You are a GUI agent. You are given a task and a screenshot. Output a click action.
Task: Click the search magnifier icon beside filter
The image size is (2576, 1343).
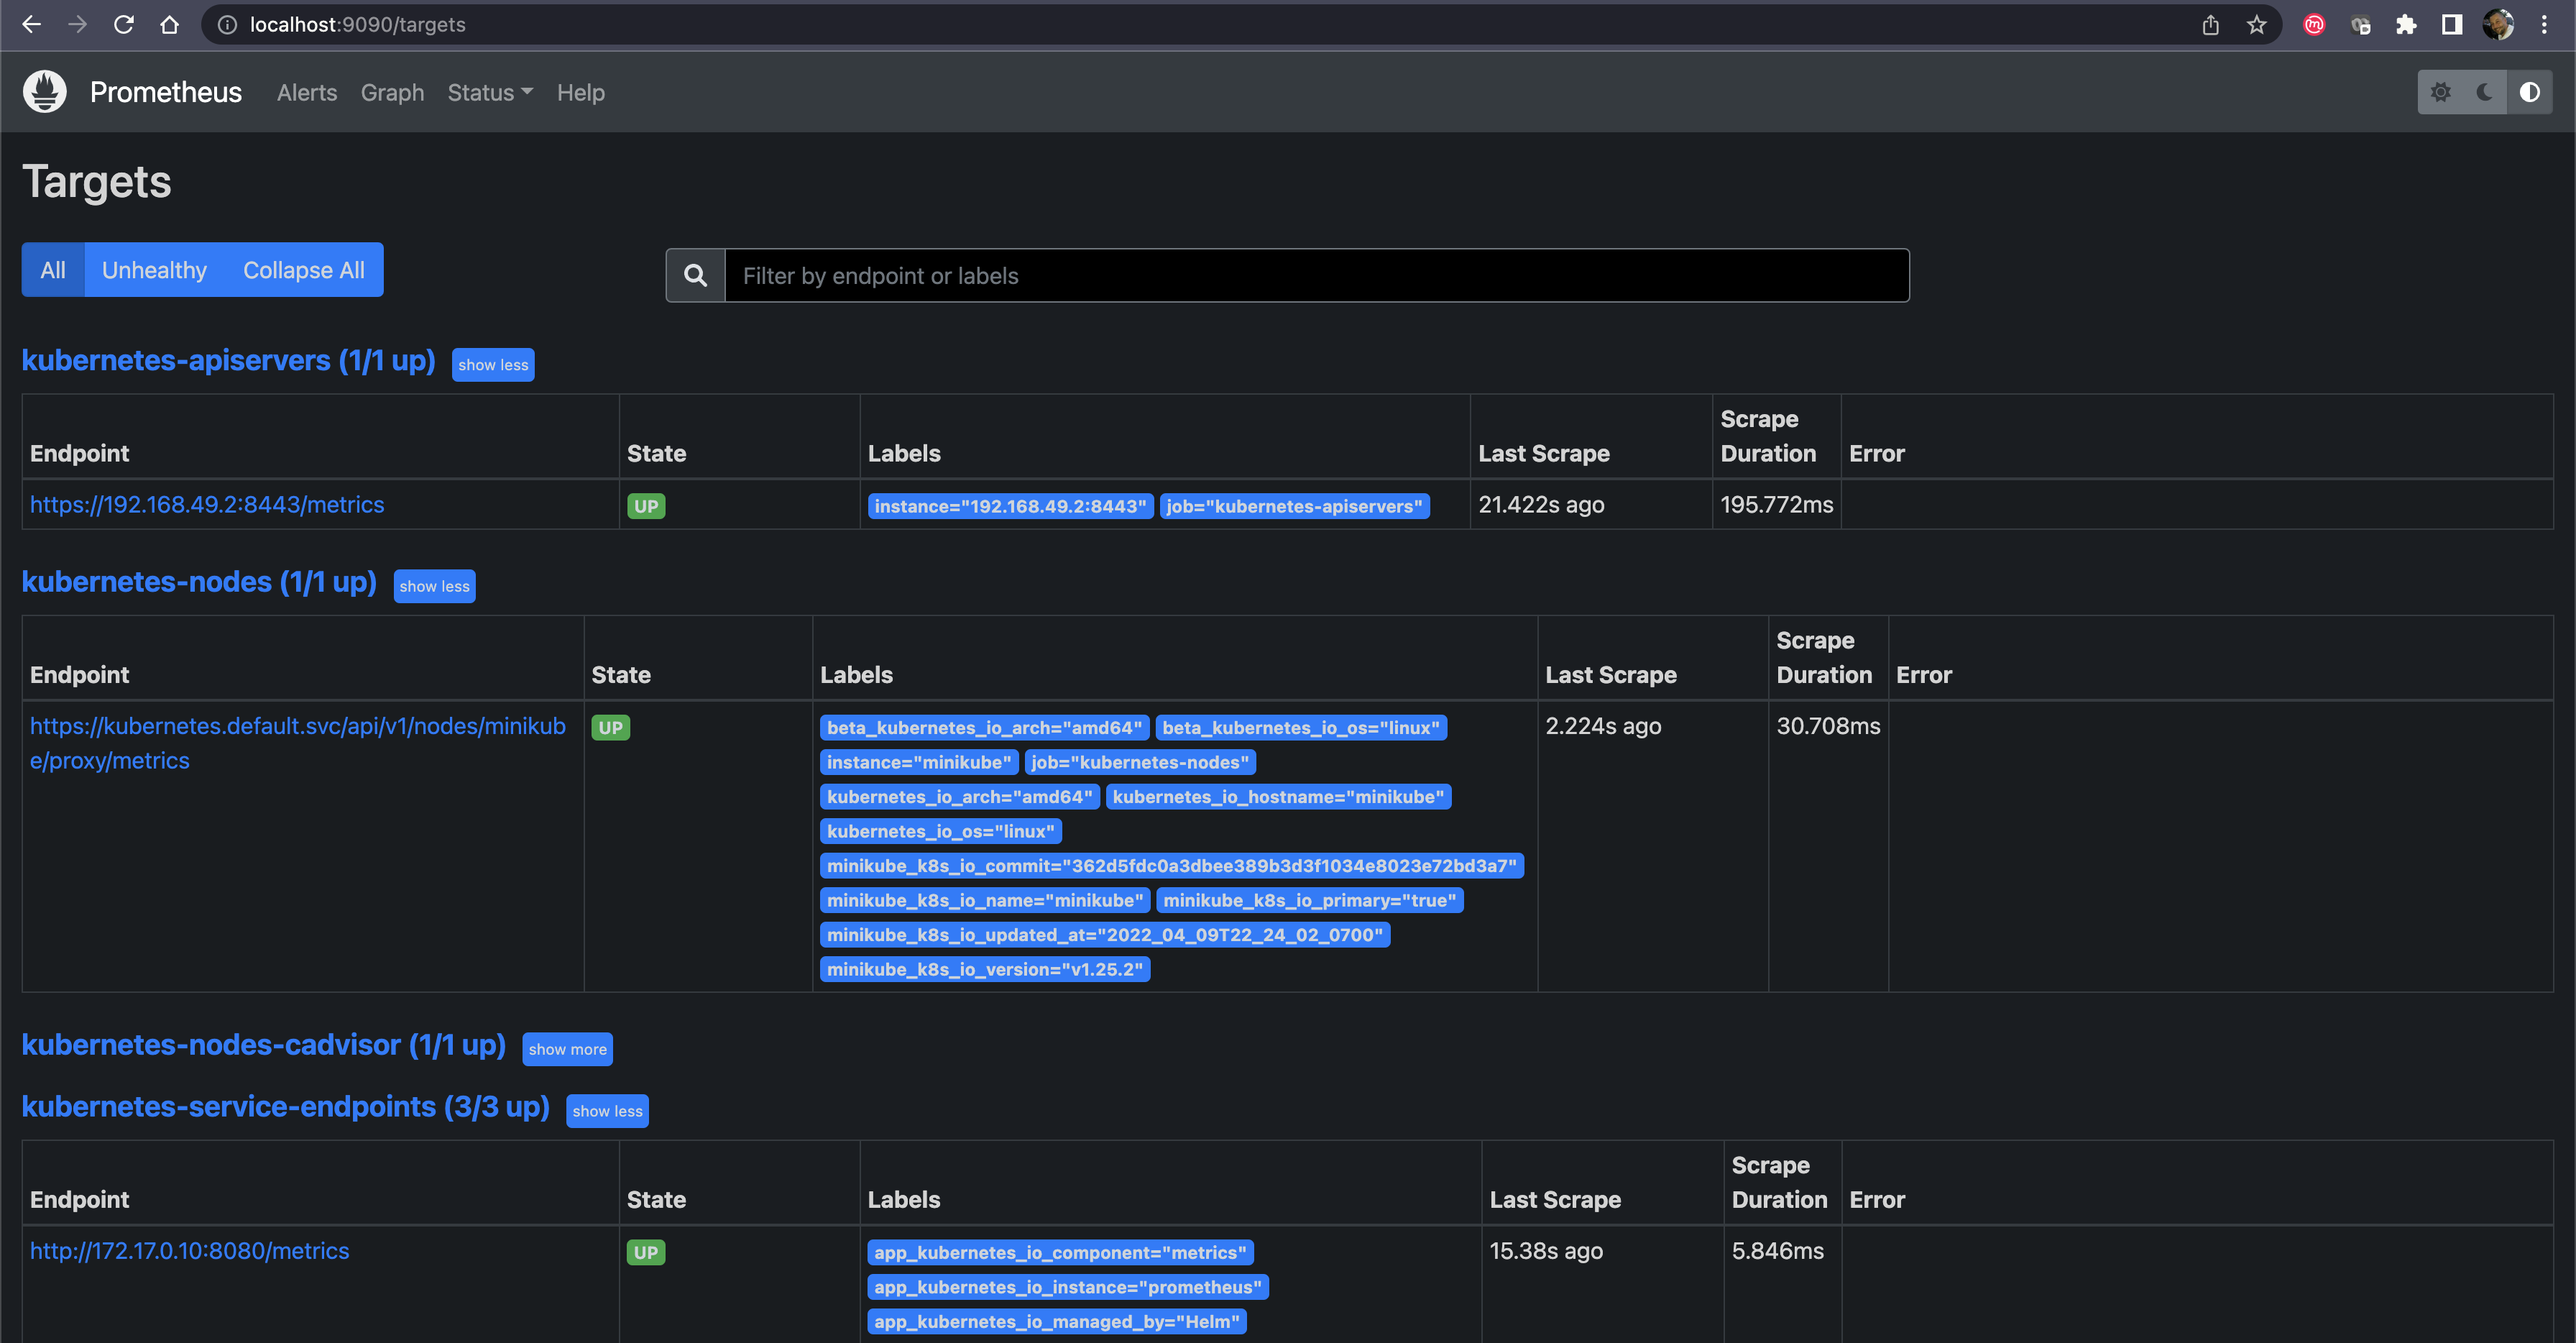click(x=696, y=275)
